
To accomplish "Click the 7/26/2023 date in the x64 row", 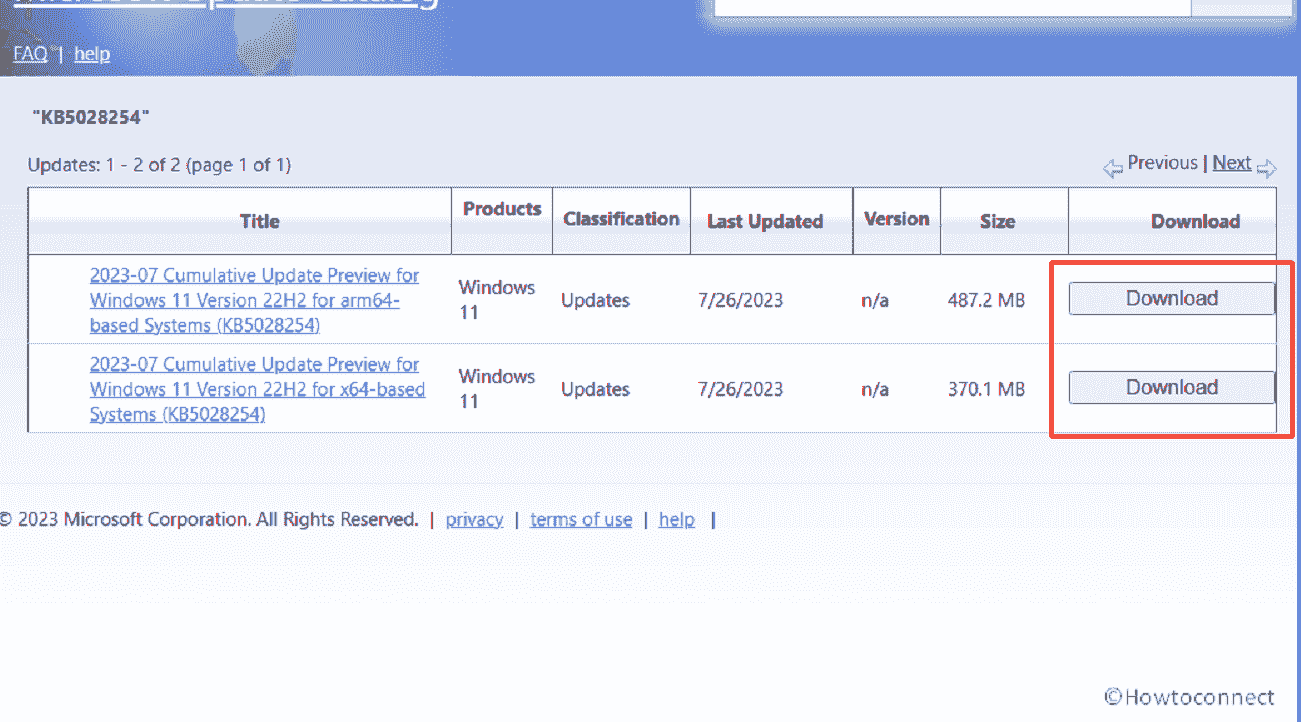I will point(741,389).
